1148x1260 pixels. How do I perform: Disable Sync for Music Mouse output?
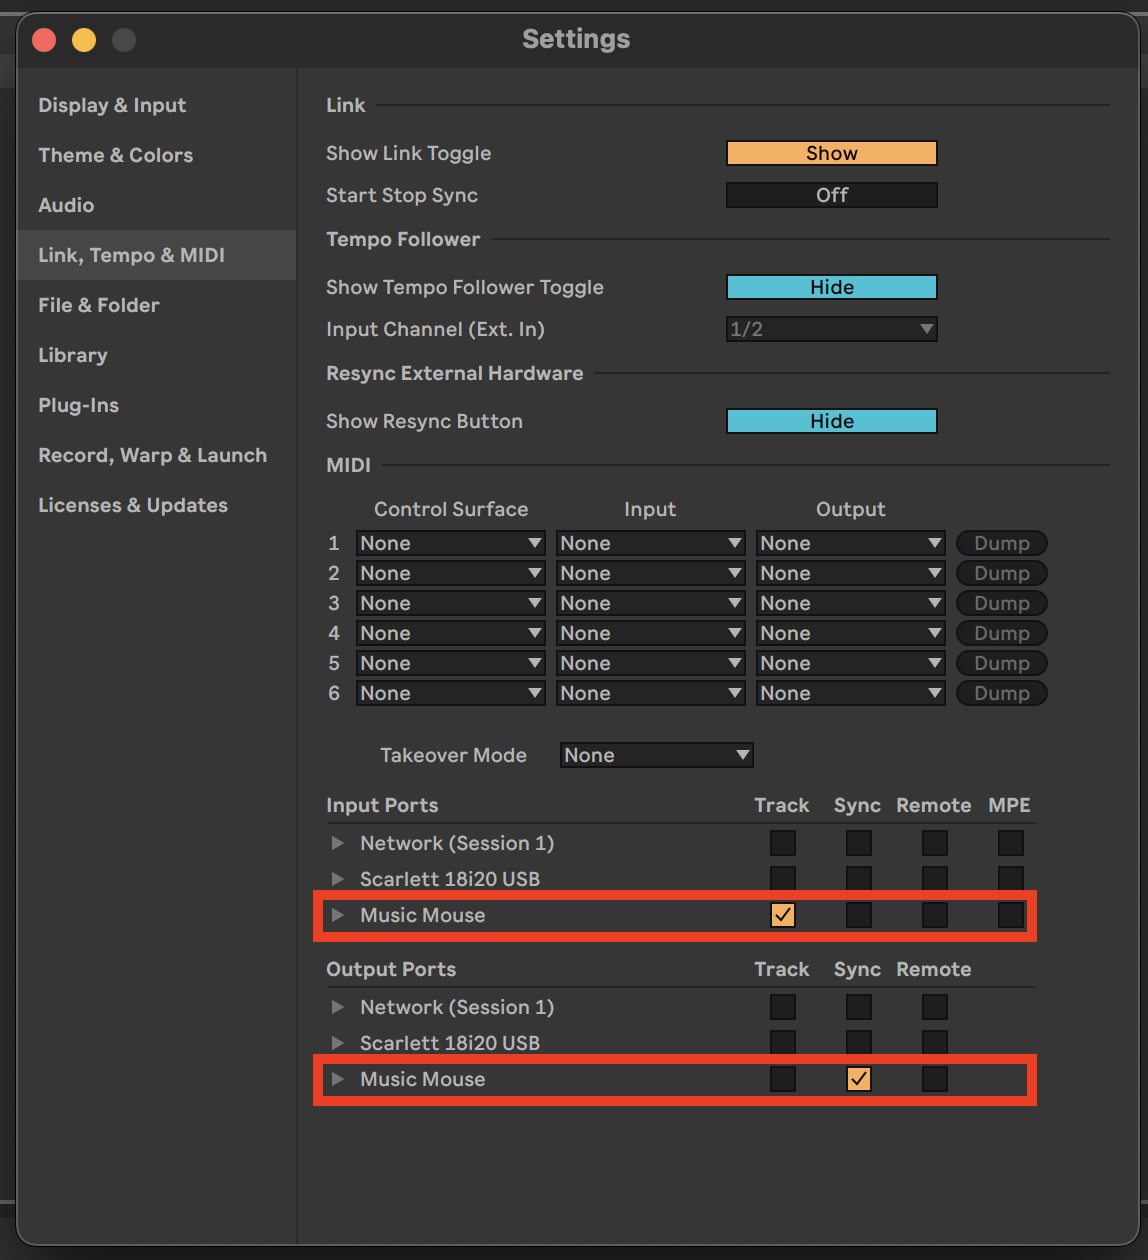pos(859,1079)
